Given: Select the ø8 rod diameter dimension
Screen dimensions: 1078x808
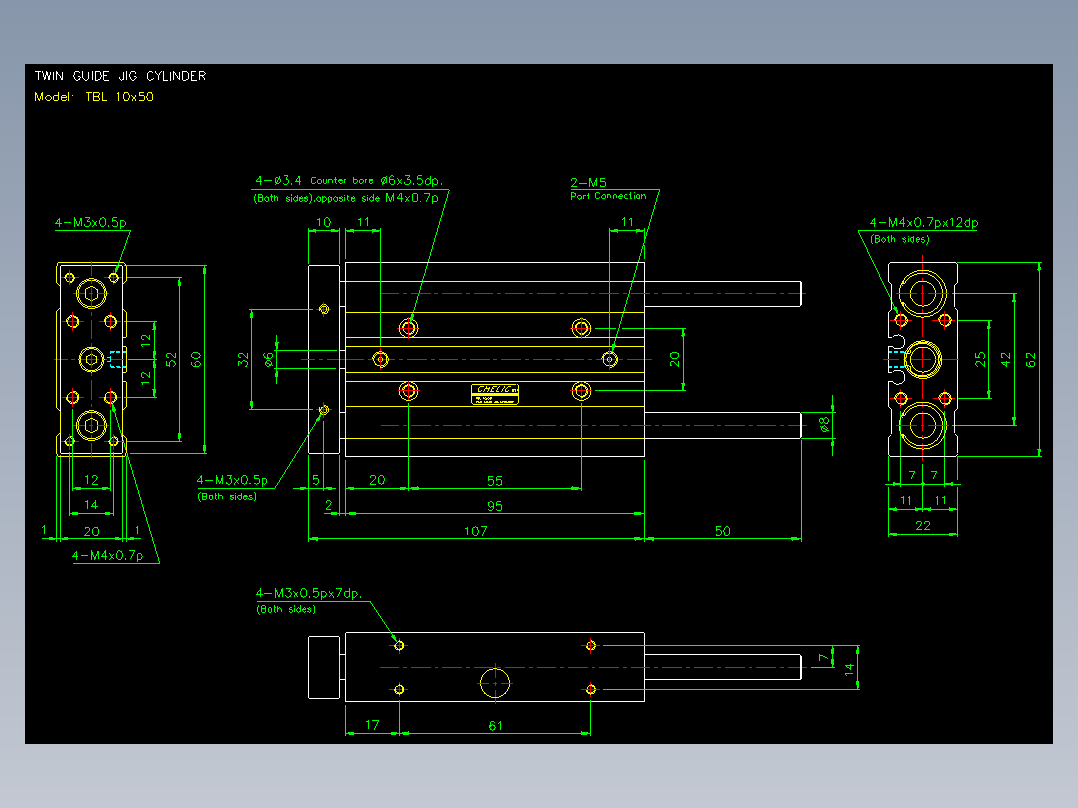Looking at the screenshot, I should 825,425.
